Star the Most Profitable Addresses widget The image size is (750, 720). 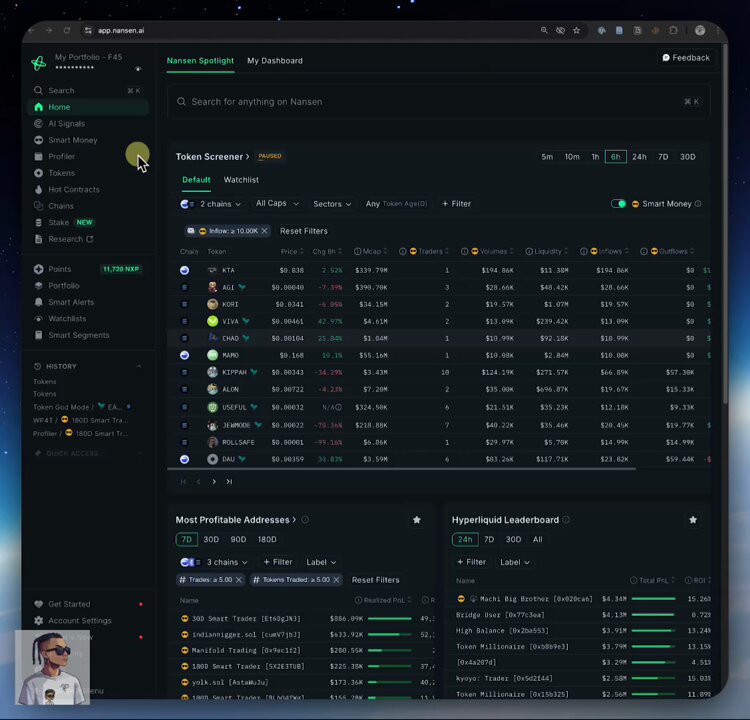417,520
